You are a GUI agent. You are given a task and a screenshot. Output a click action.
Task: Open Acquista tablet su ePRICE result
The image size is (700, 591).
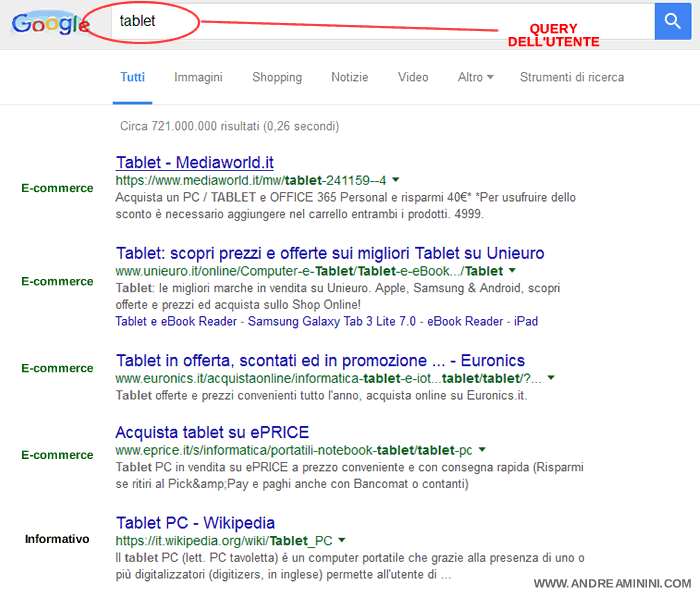[212, 432]
